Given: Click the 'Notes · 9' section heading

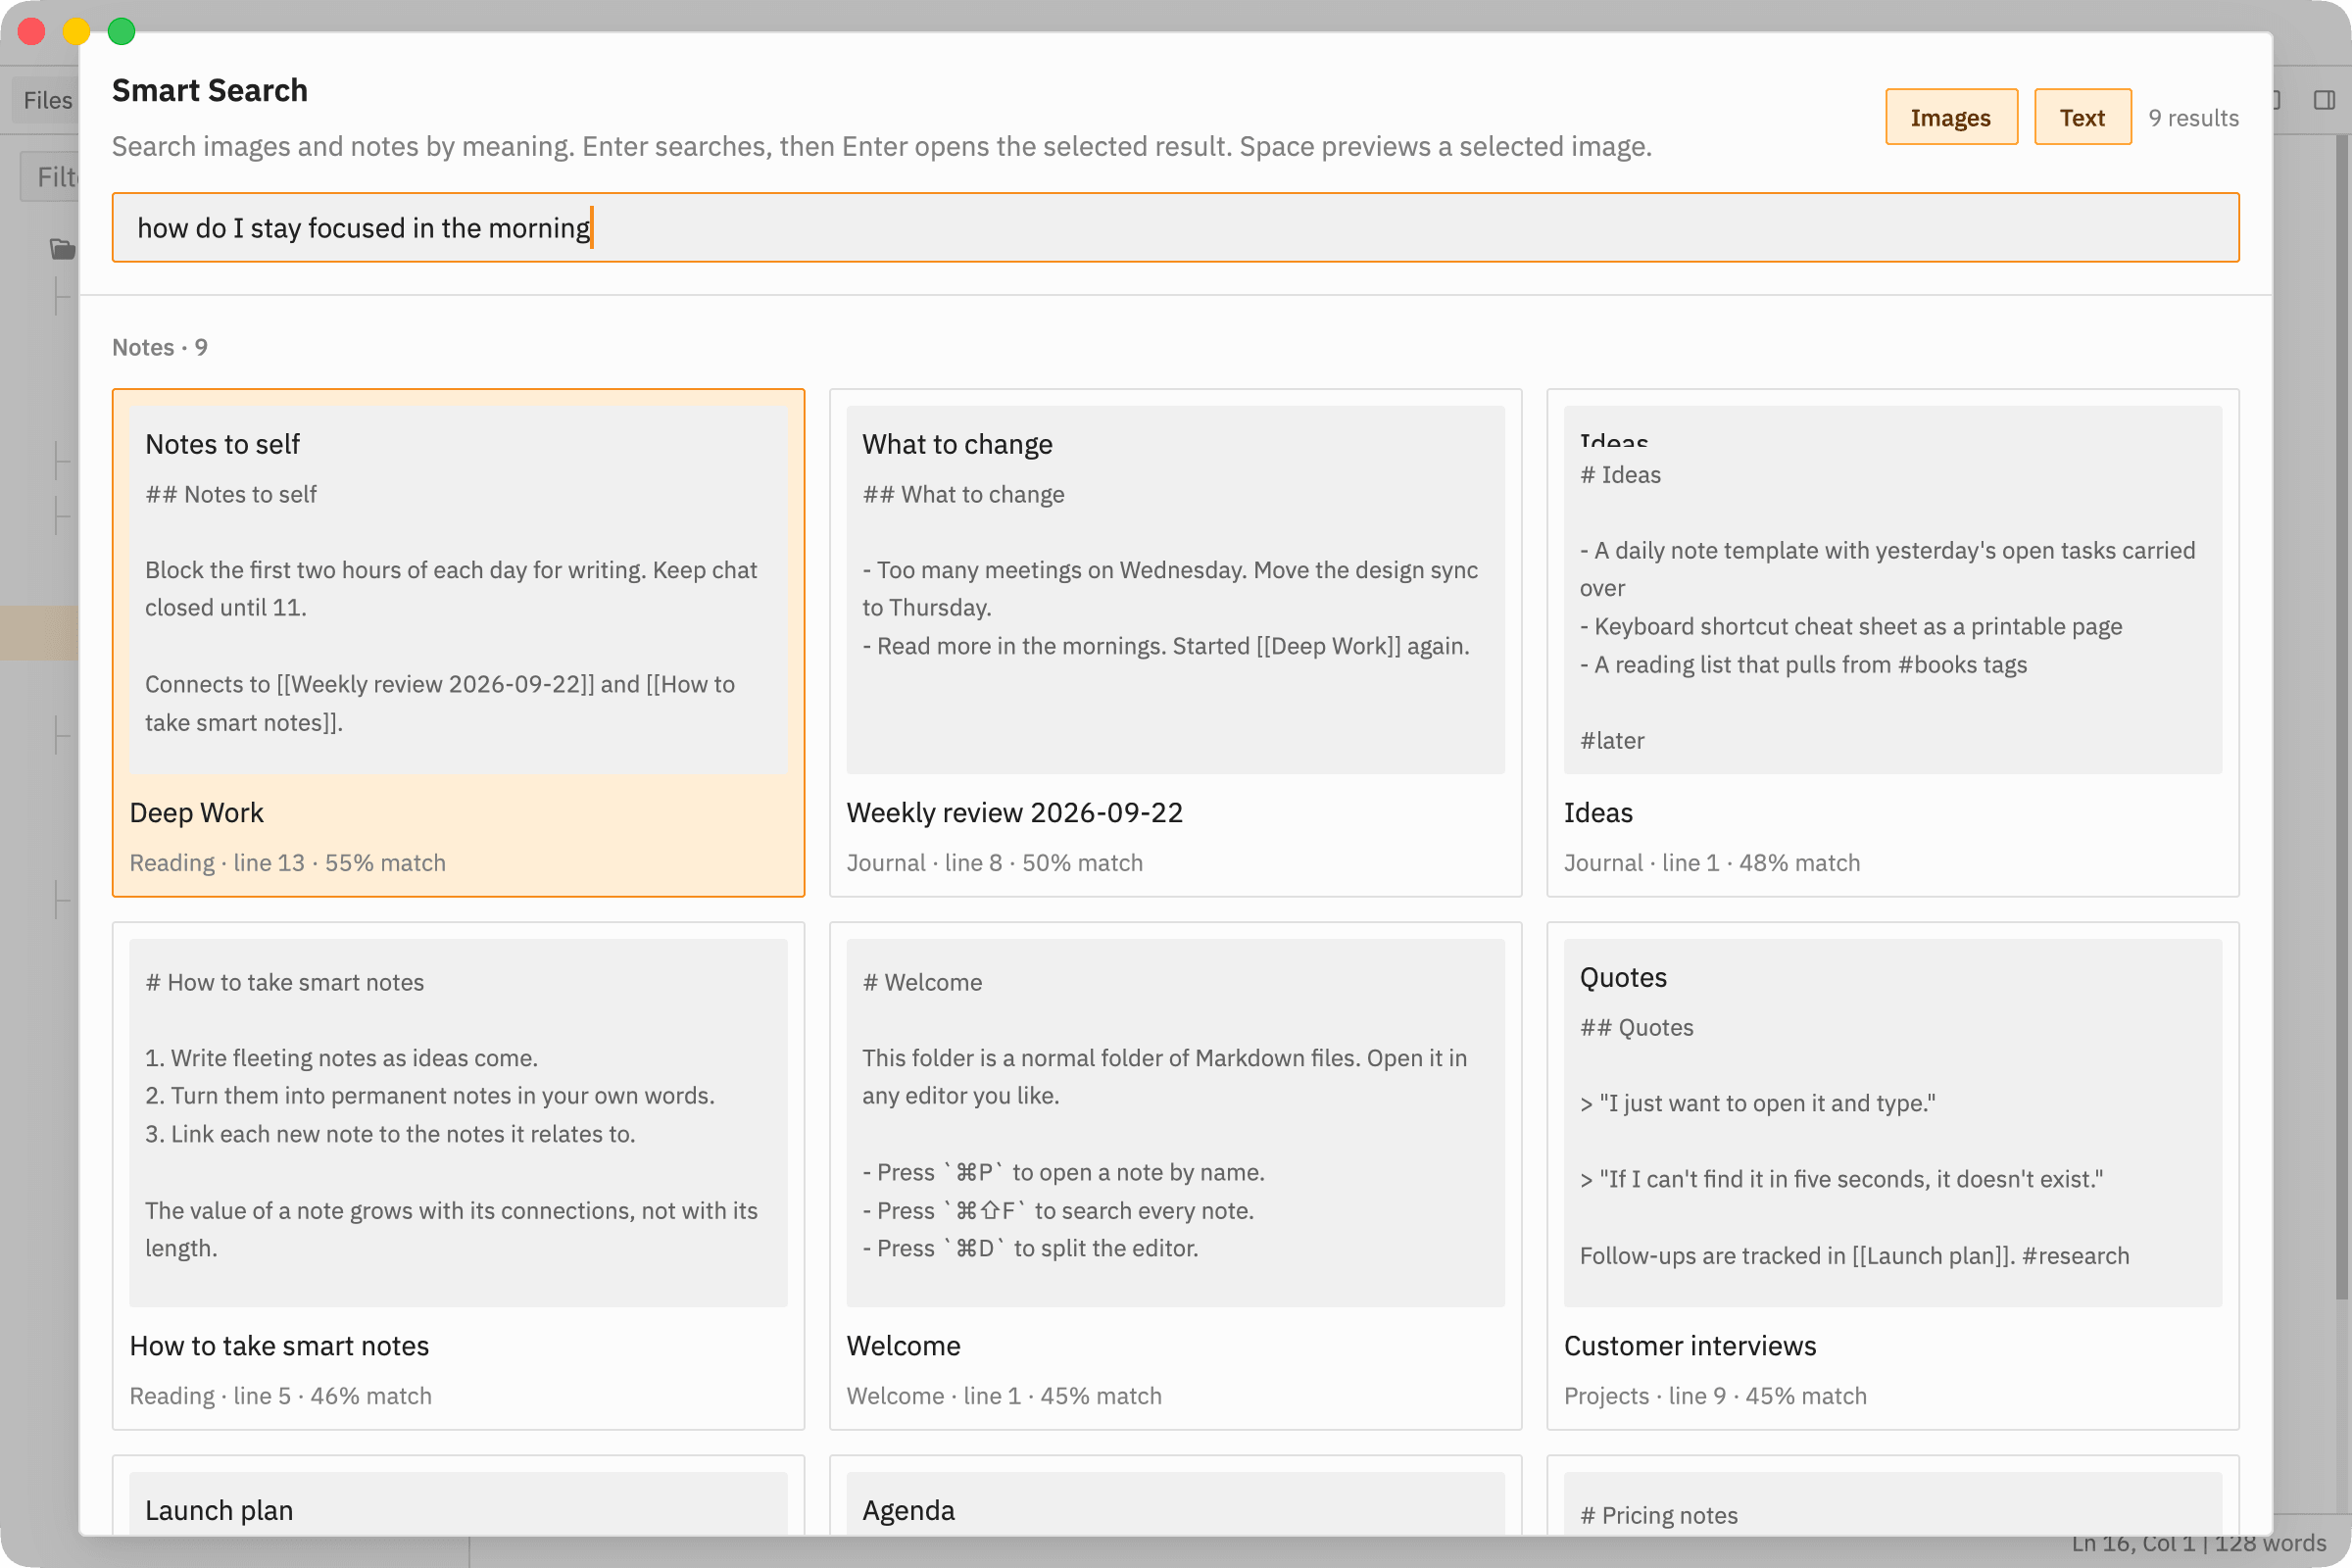Looking at the screenshot, I should click(x=160, y=347).
